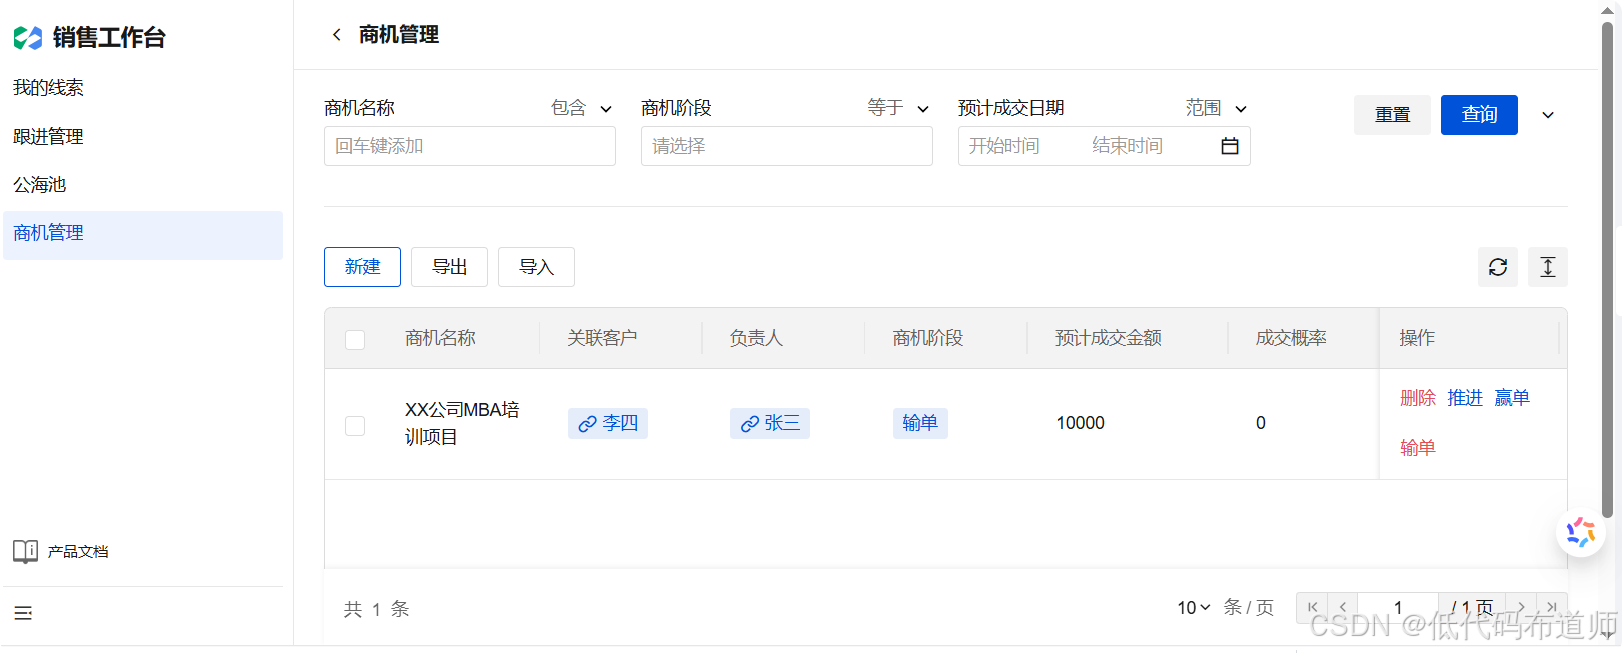Screen dimensions: 1622x653
Task: Click the 负责人 column header
Action: click(x=756, y=338)
